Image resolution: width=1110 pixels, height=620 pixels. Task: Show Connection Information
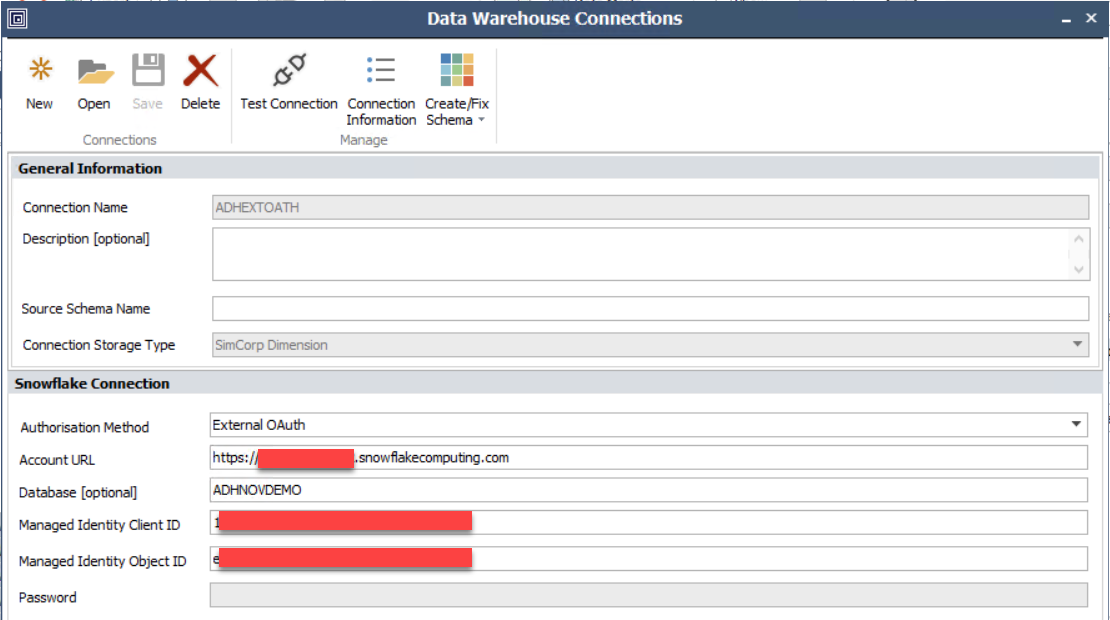click(x=381, y=91)
